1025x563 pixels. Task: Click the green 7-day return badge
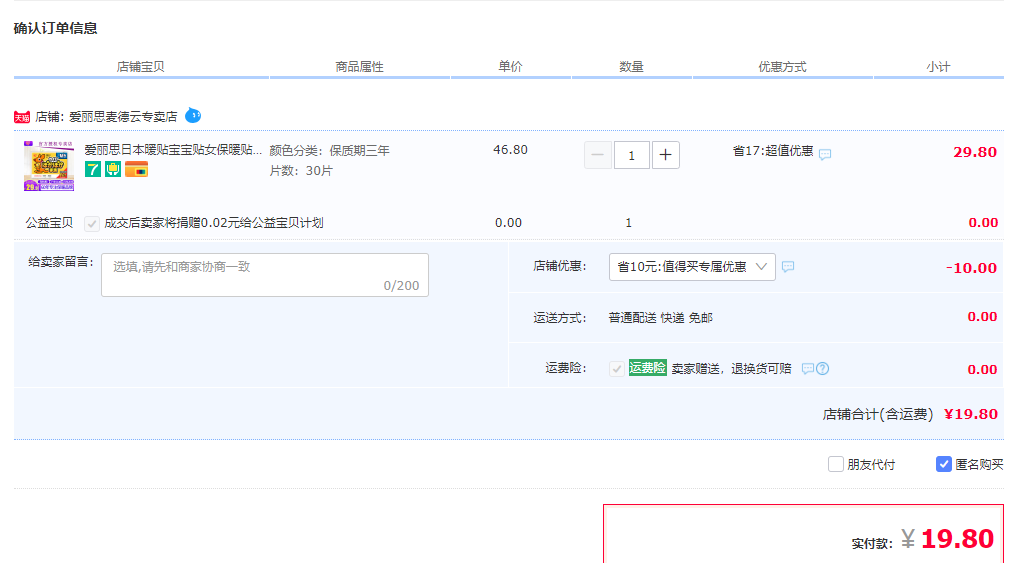click(93, 170)
